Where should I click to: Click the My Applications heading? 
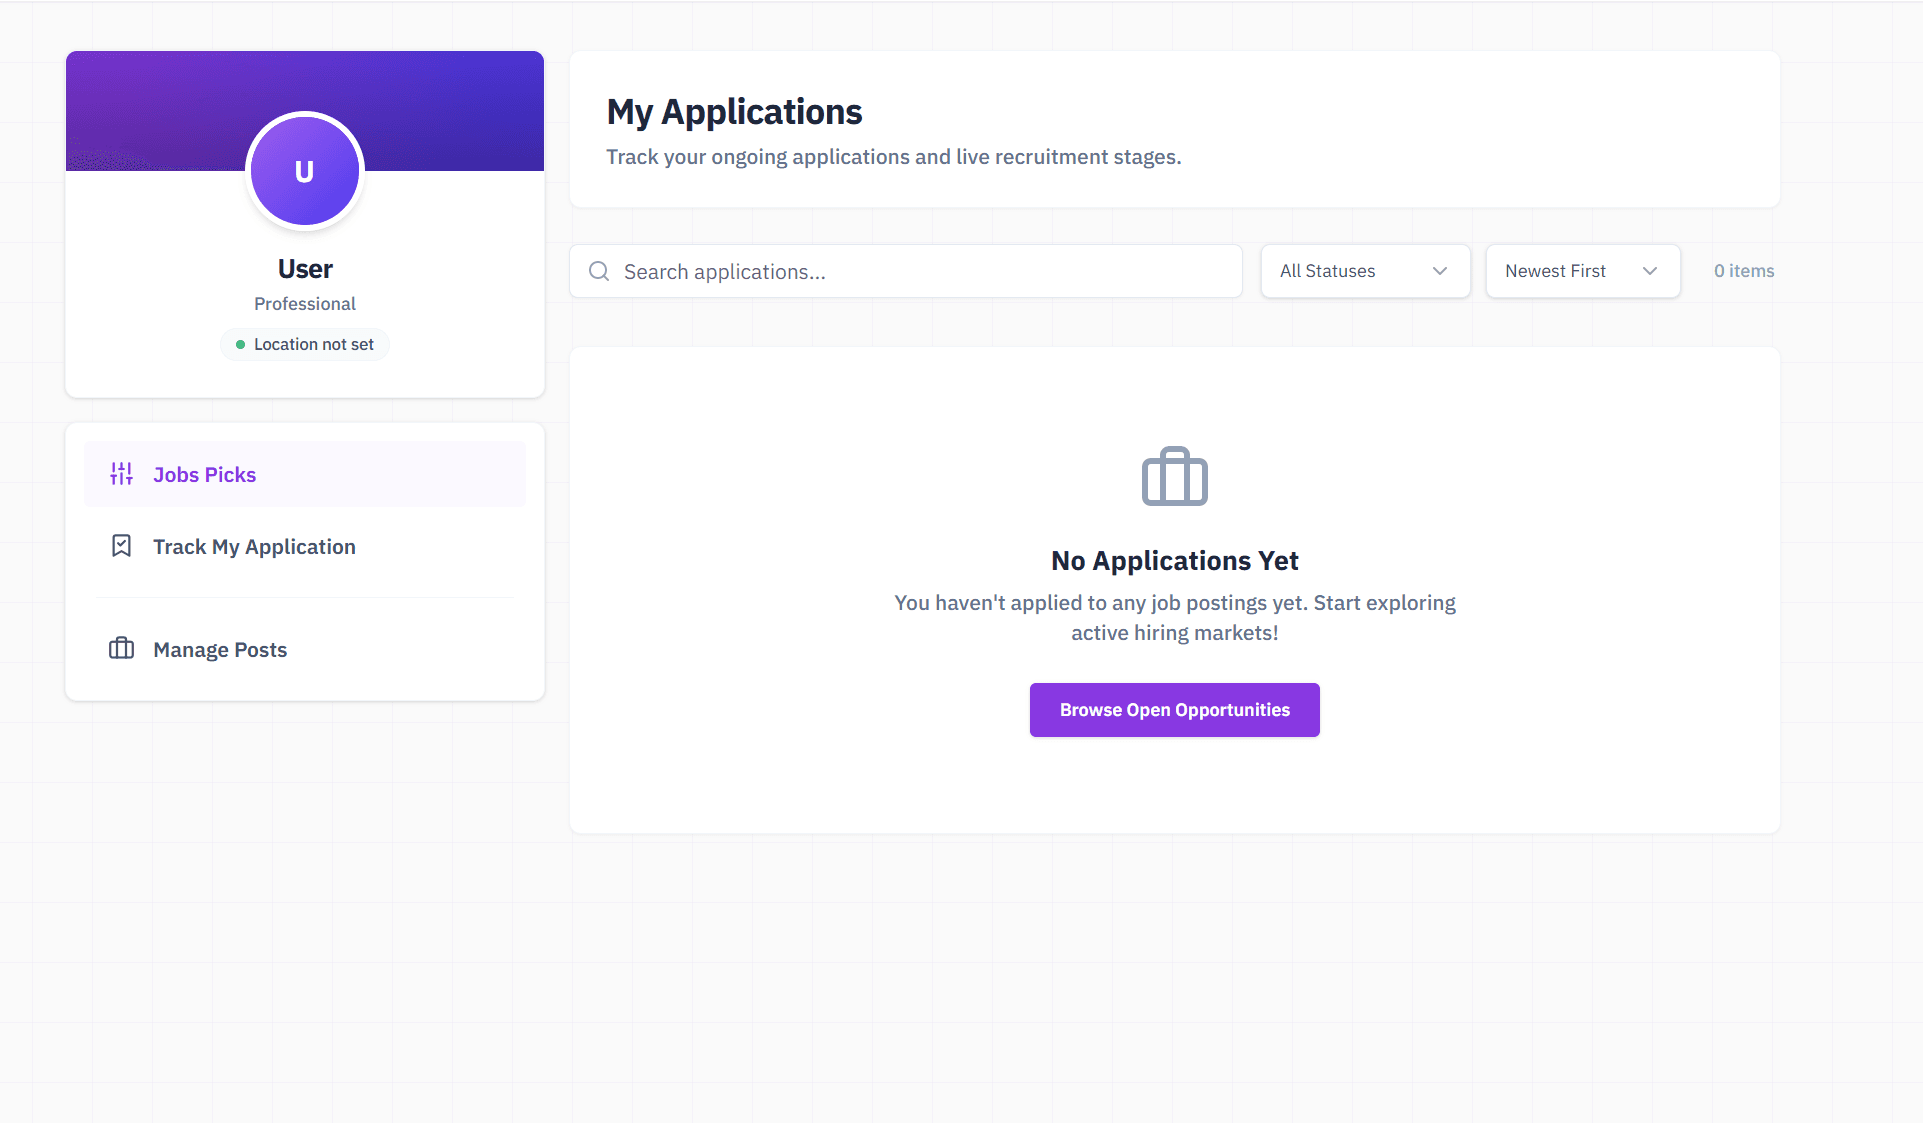[734, 112]
